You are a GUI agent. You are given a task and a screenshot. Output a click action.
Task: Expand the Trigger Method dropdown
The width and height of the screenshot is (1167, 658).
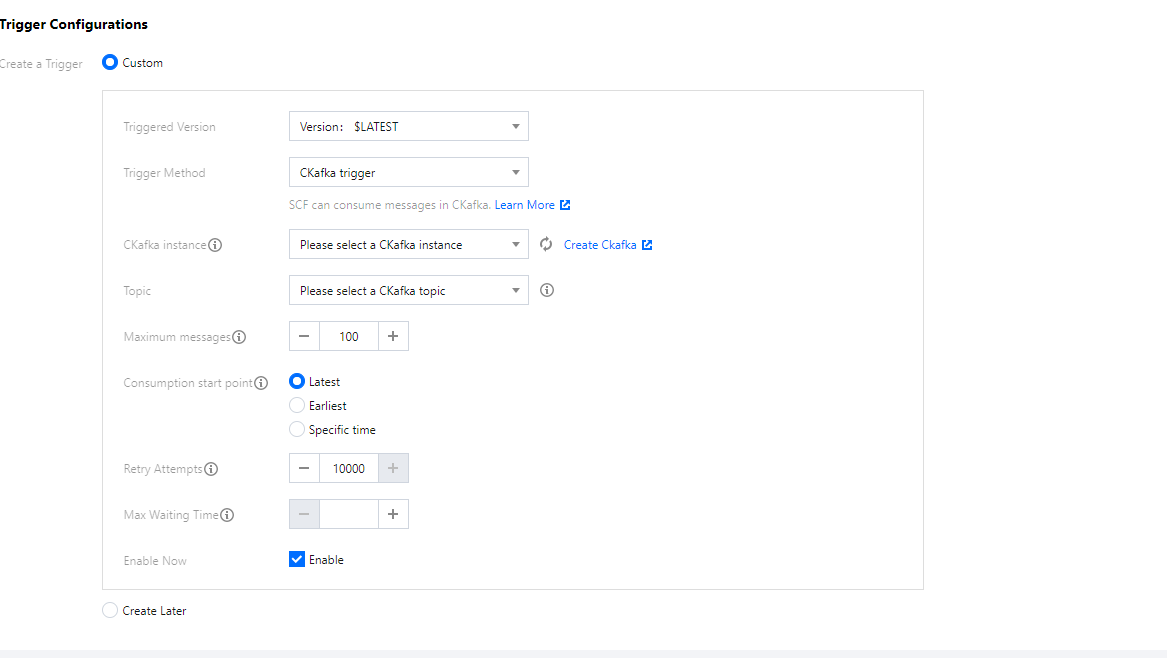[x=408, y=173]
